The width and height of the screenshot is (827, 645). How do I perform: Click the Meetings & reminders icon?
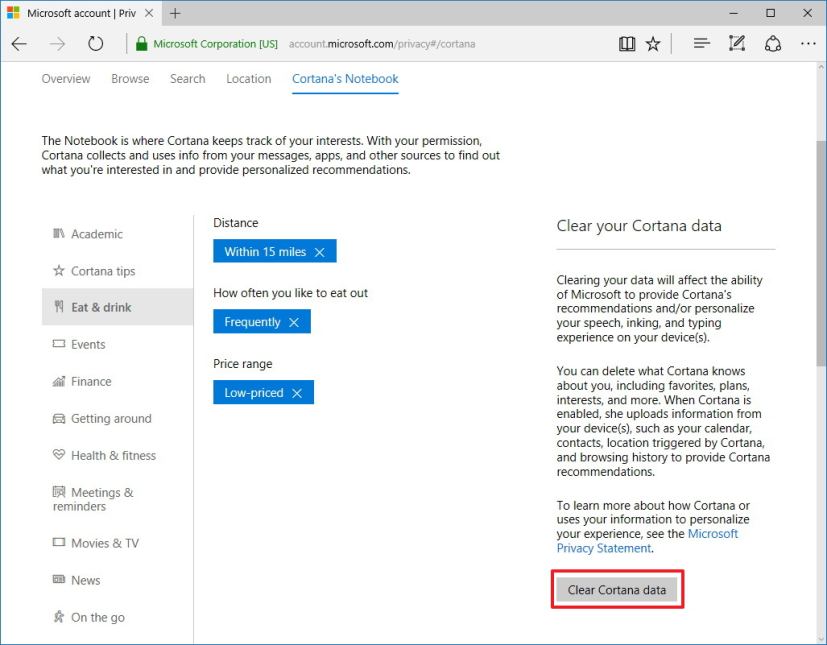click(59, 492)
